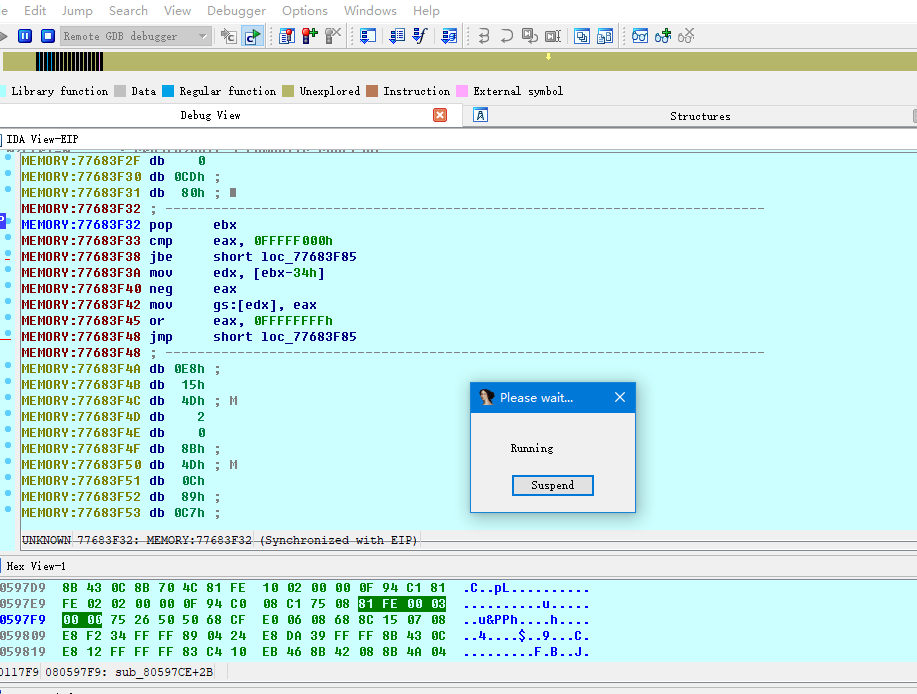Click the striped segment of the navigation band
917x694 pixels.
[x=69, y=61]
